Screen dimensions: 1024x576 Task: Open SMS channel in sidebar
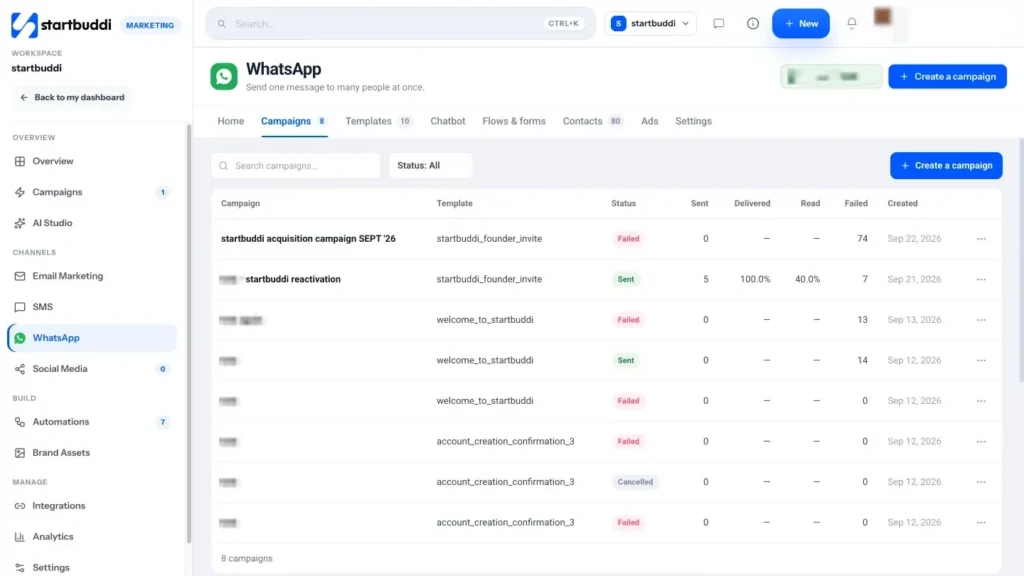click(92, 307)
